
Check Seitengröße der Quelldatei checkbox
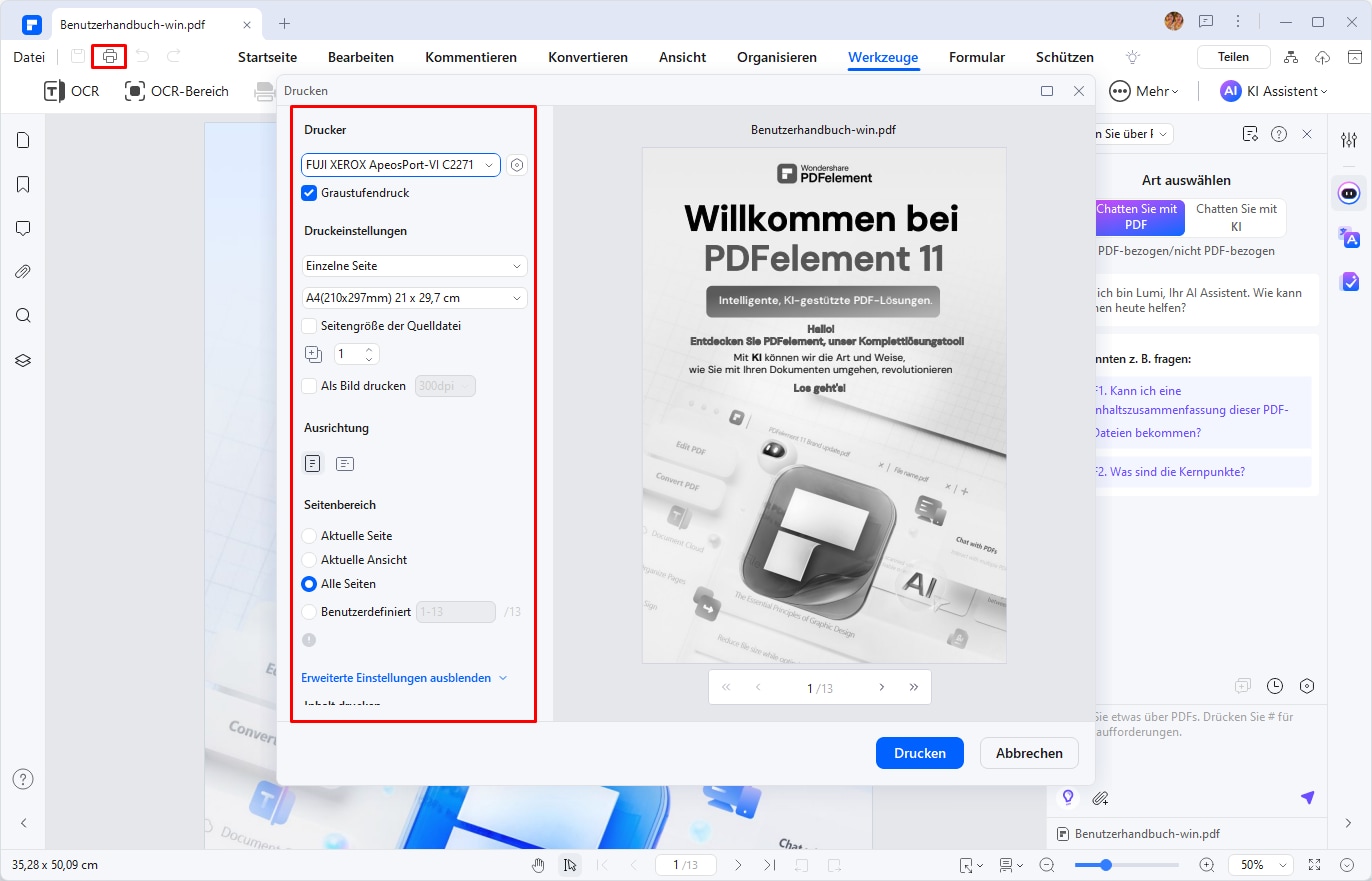(310, 325)
